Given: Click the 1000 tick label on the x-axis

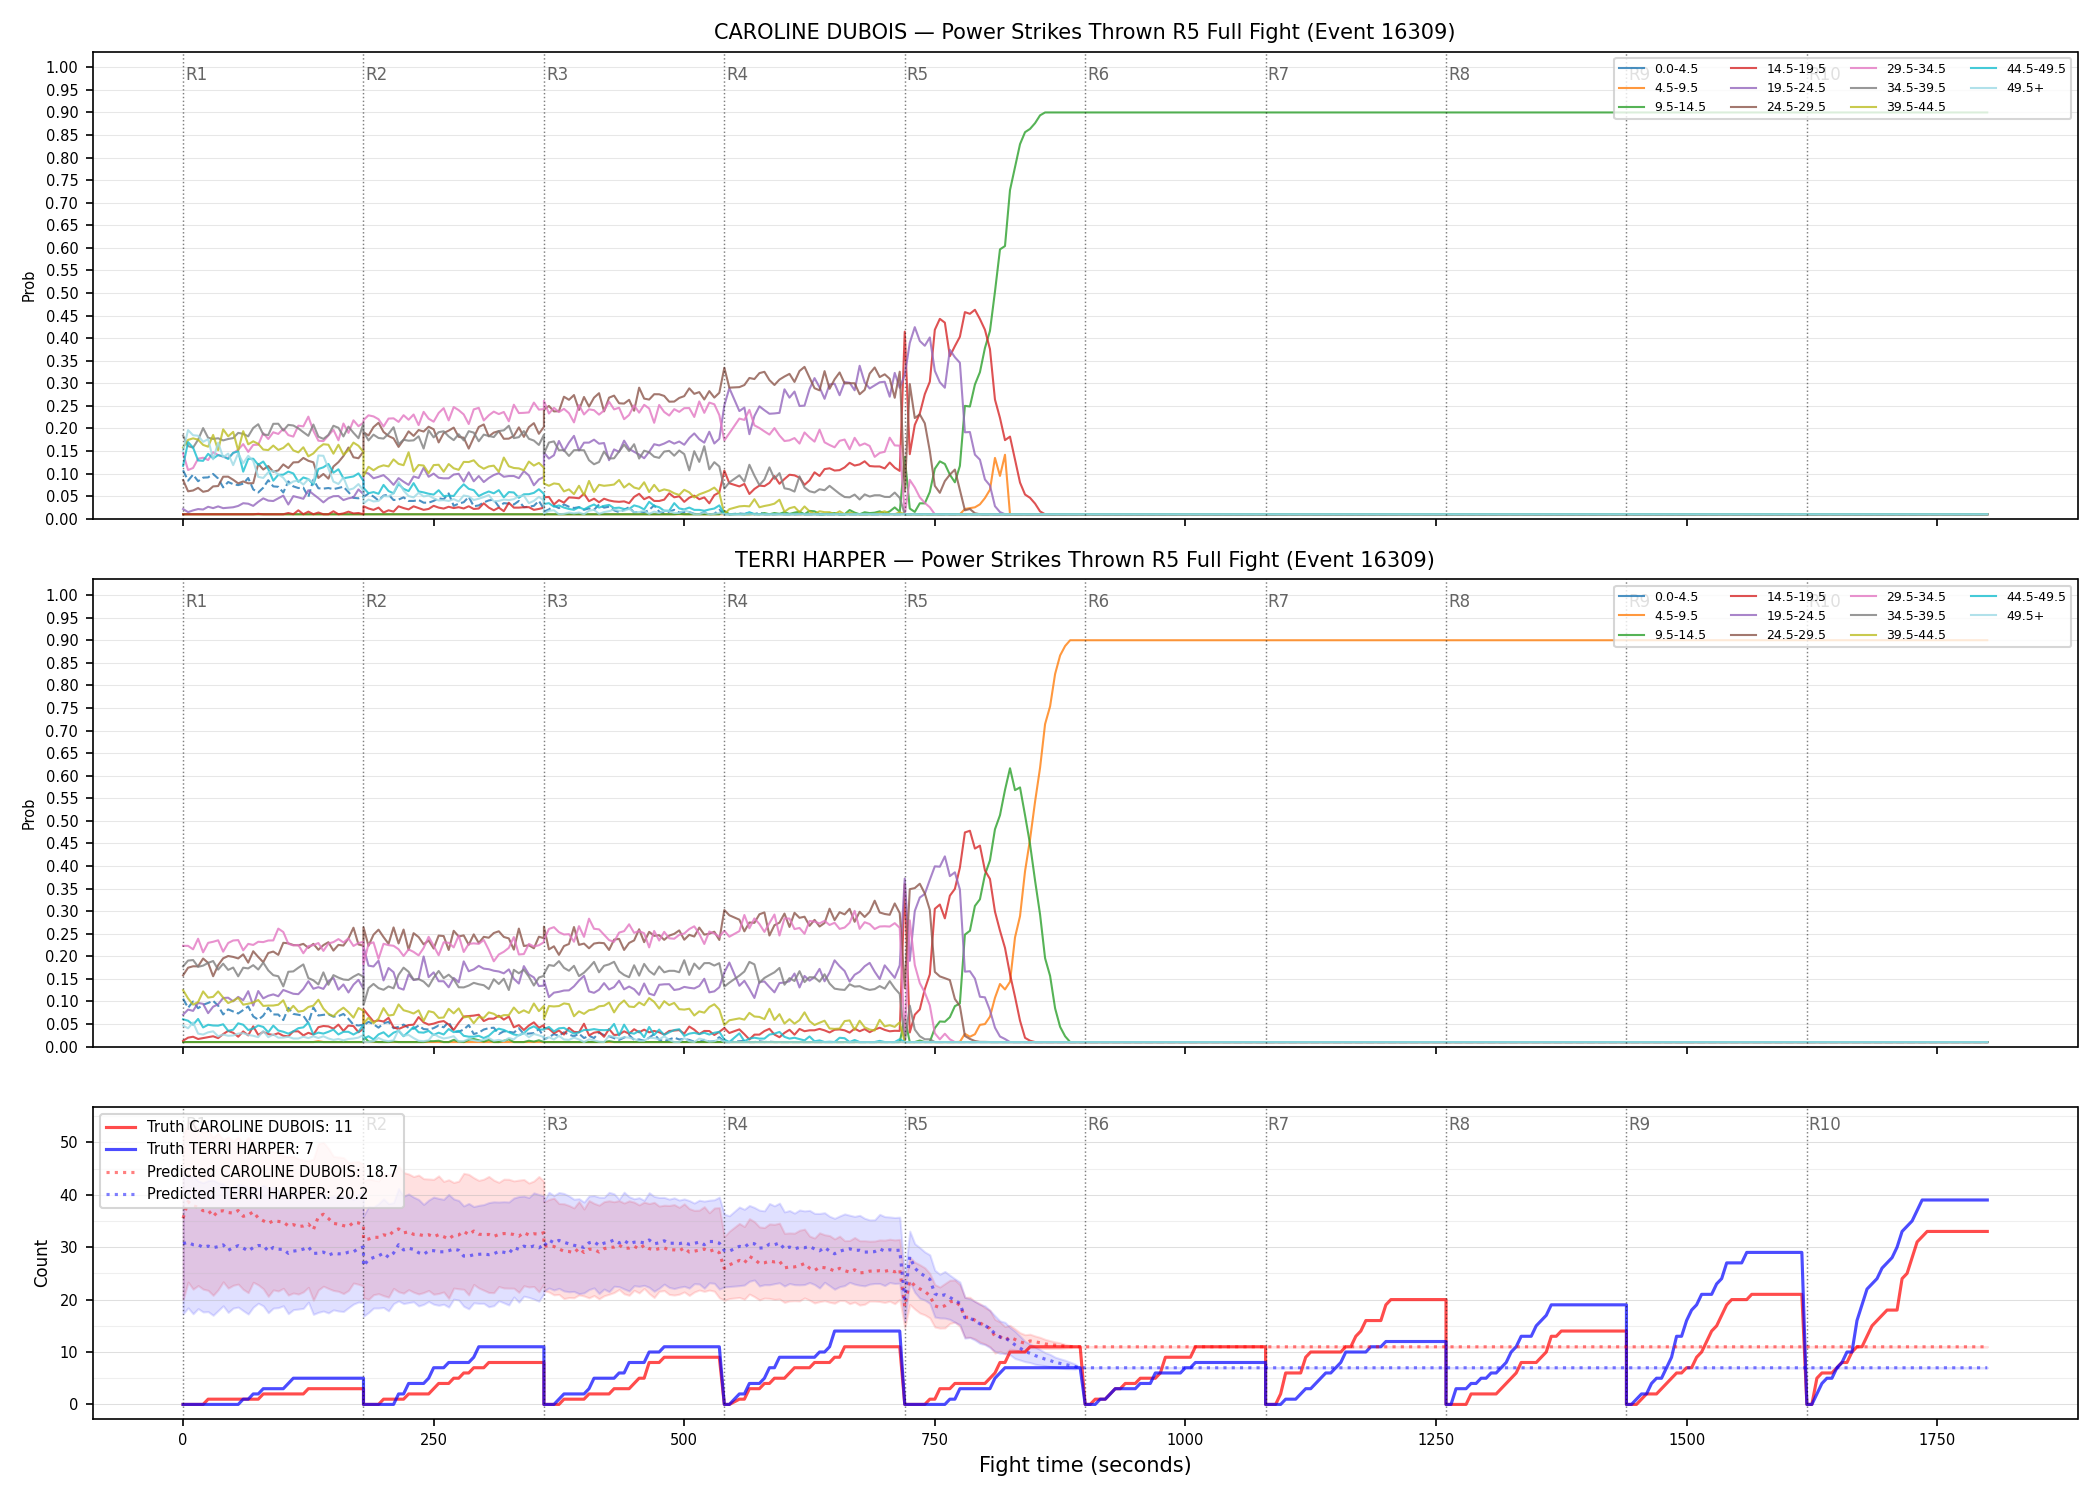Looking at the screenshot, I should pyautogui.click(x=1185, y=1440).
